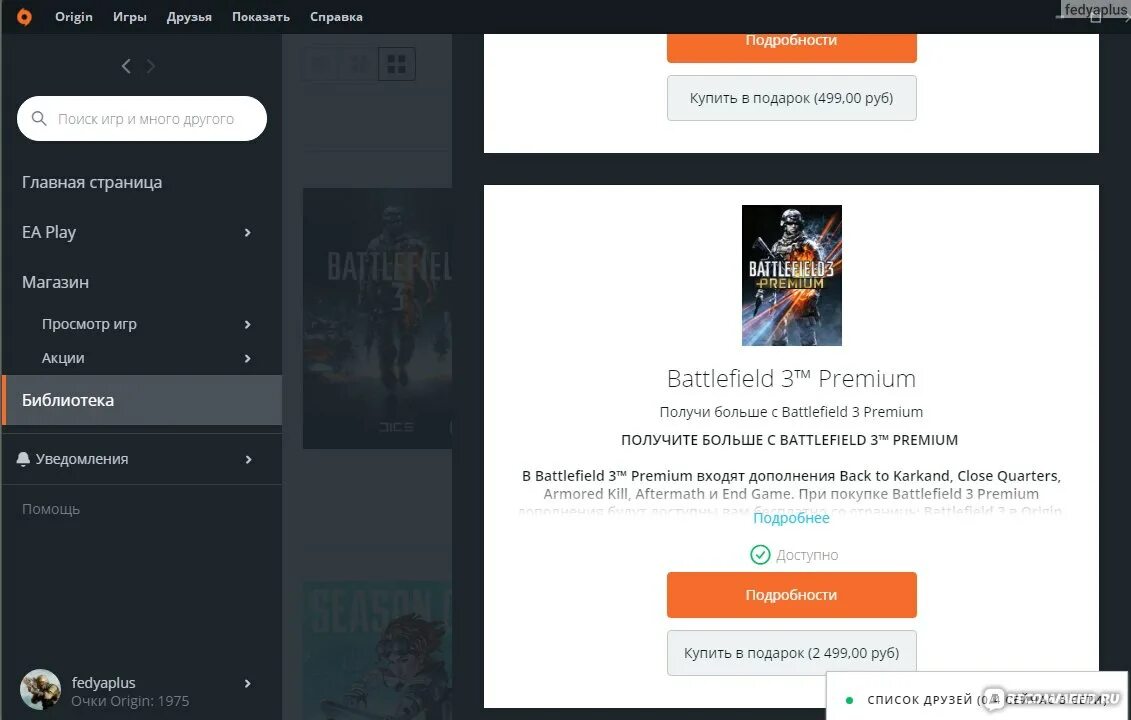The image size is (1131, 720).
Task: Open the Справка menu
Action: pos(336,17)
